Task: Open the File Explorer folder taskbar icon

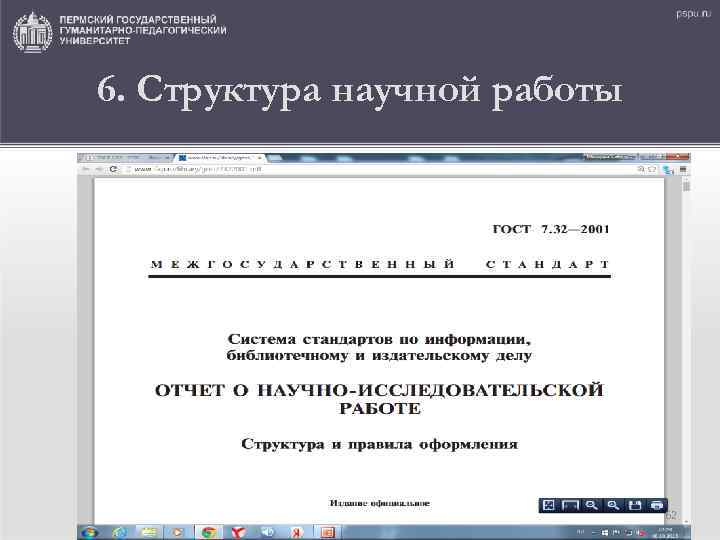Action: (x=149, y=533)
